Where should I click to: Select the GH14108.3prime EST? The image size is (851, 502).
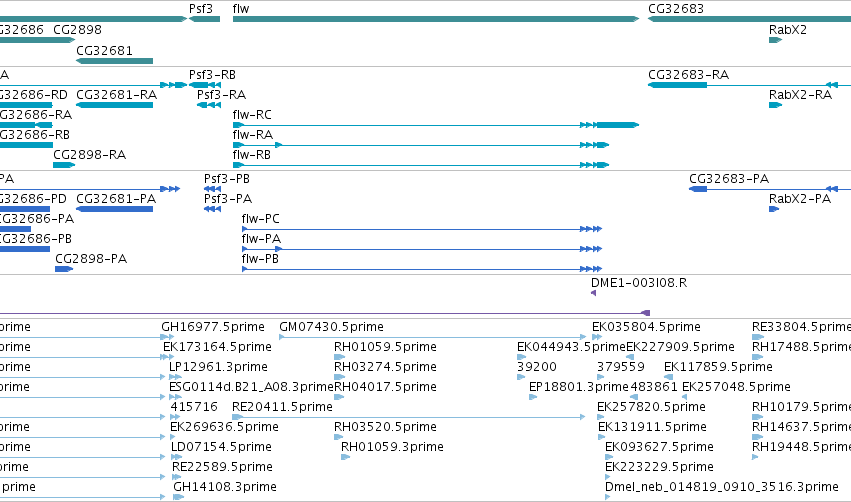coord(225,487)
